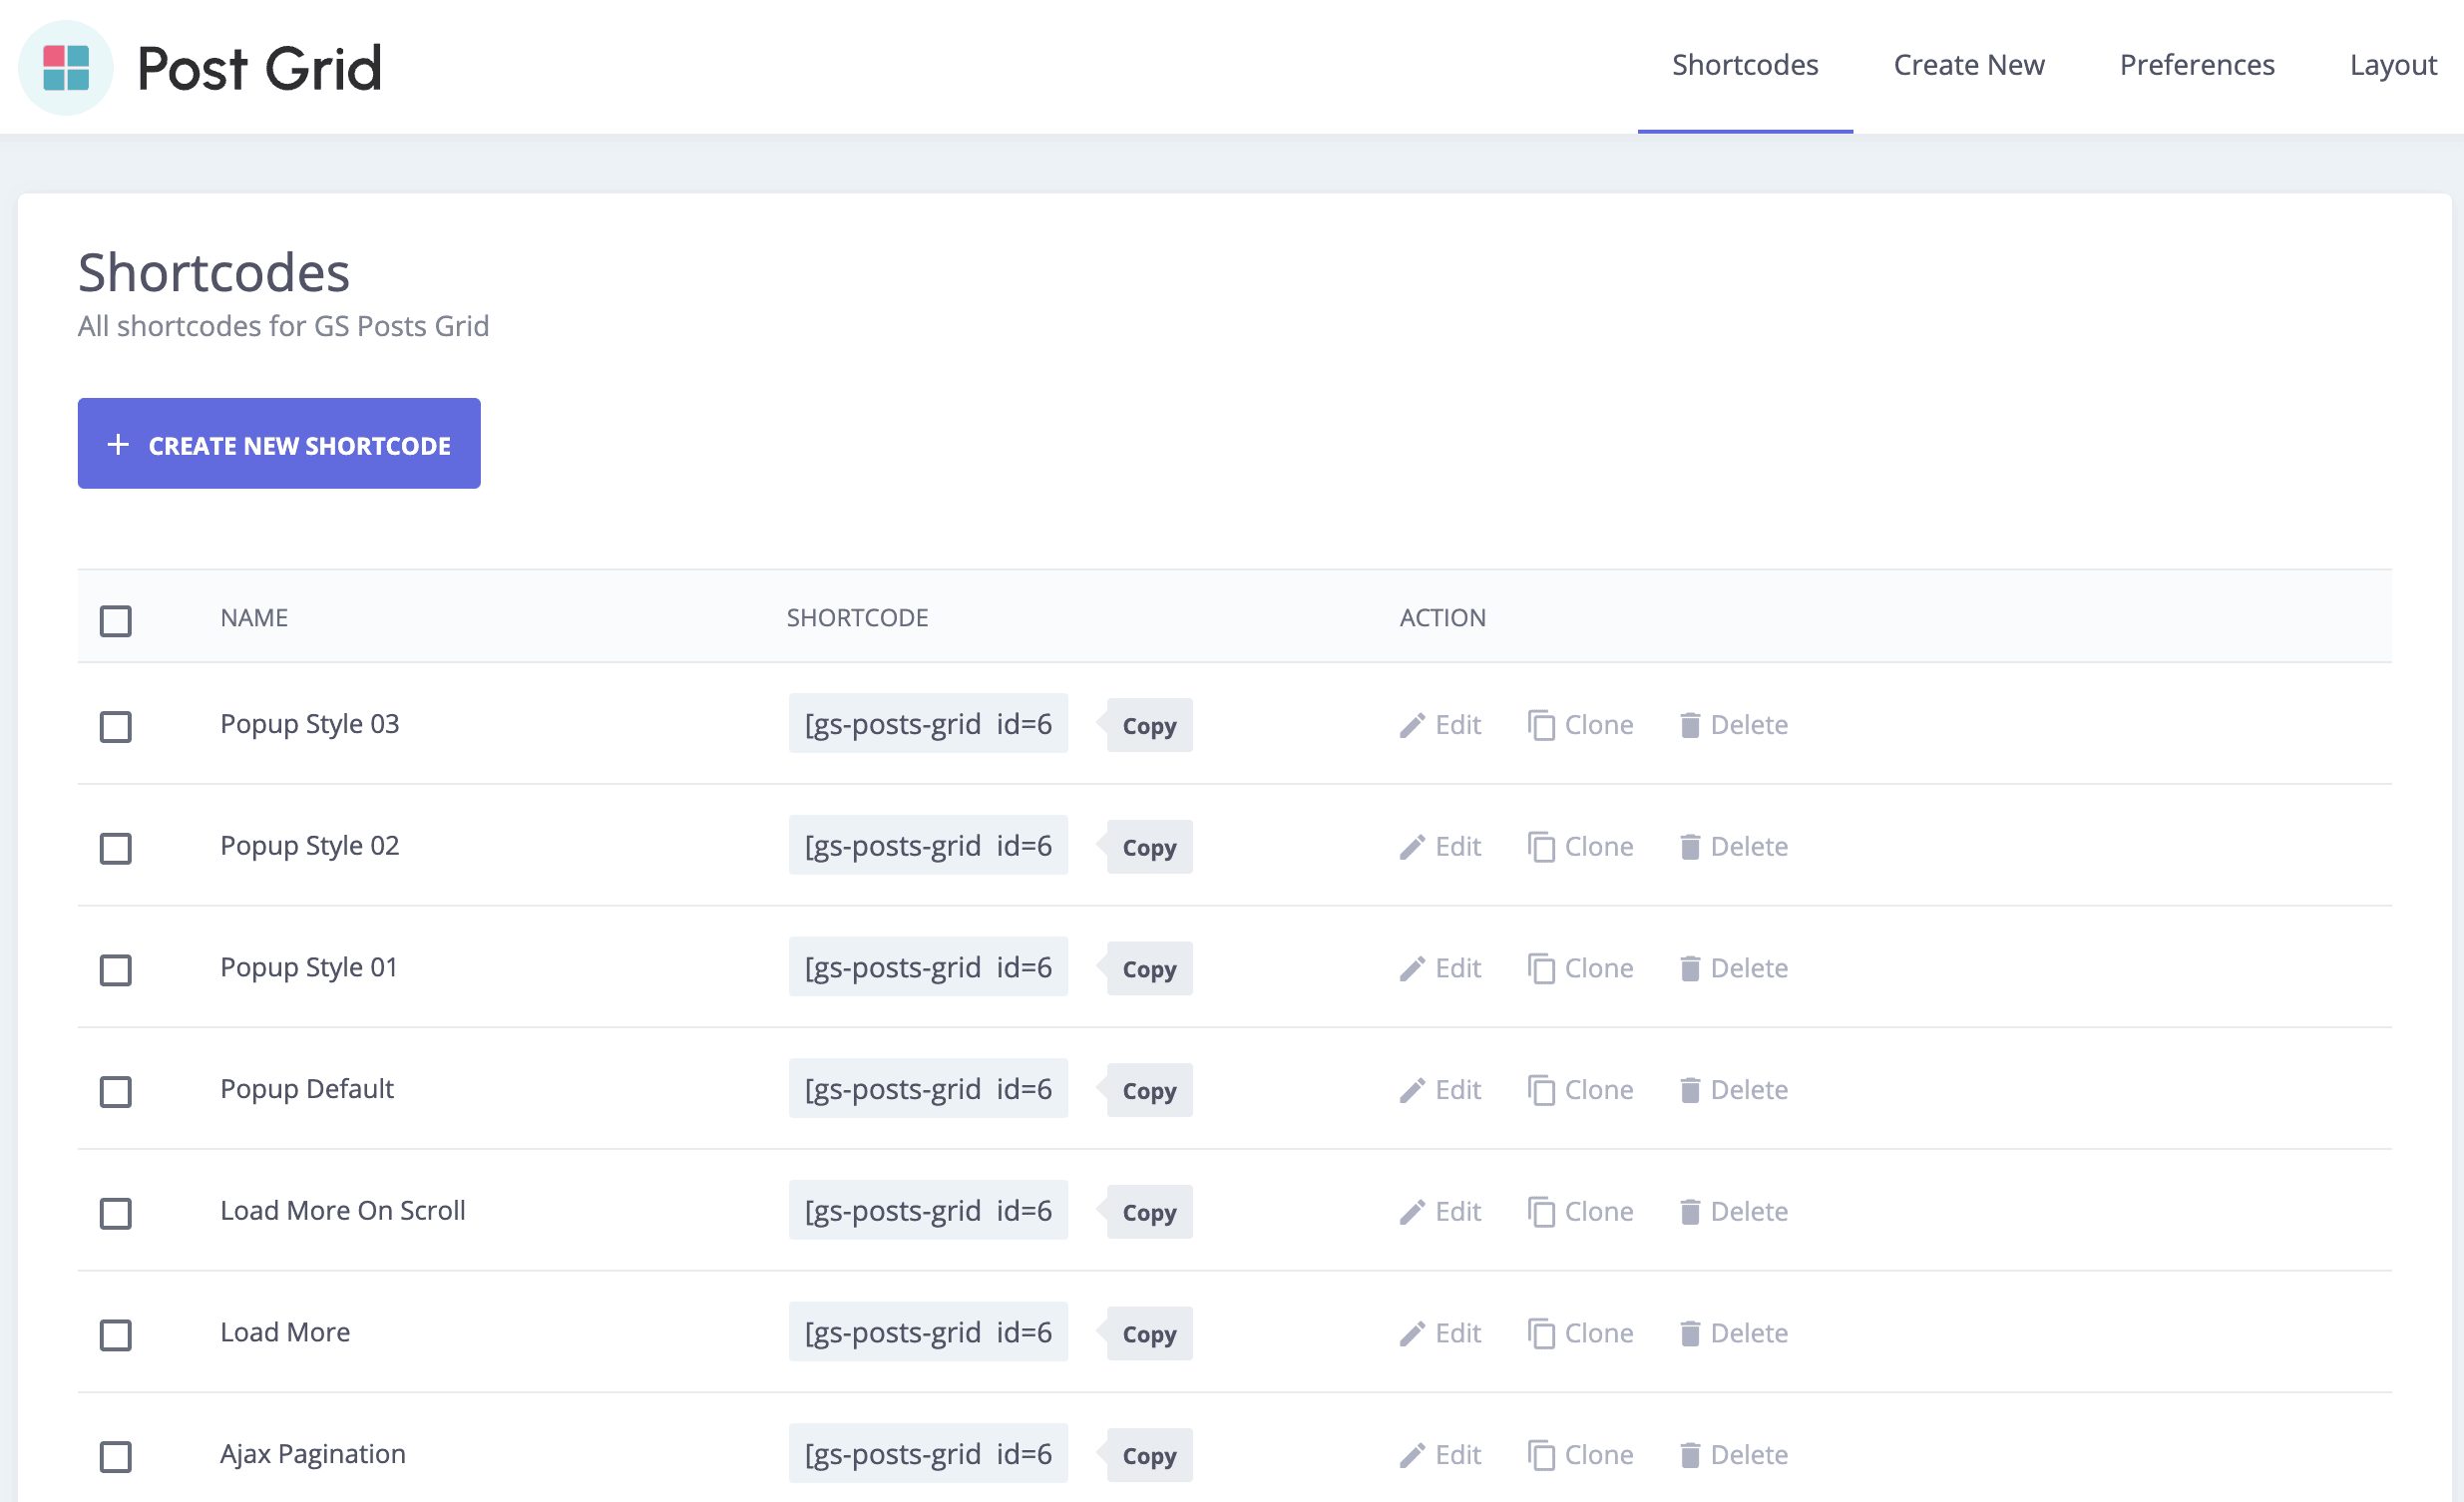
Task: Open the Preferences tab
Action: (x=2197, y=66)
